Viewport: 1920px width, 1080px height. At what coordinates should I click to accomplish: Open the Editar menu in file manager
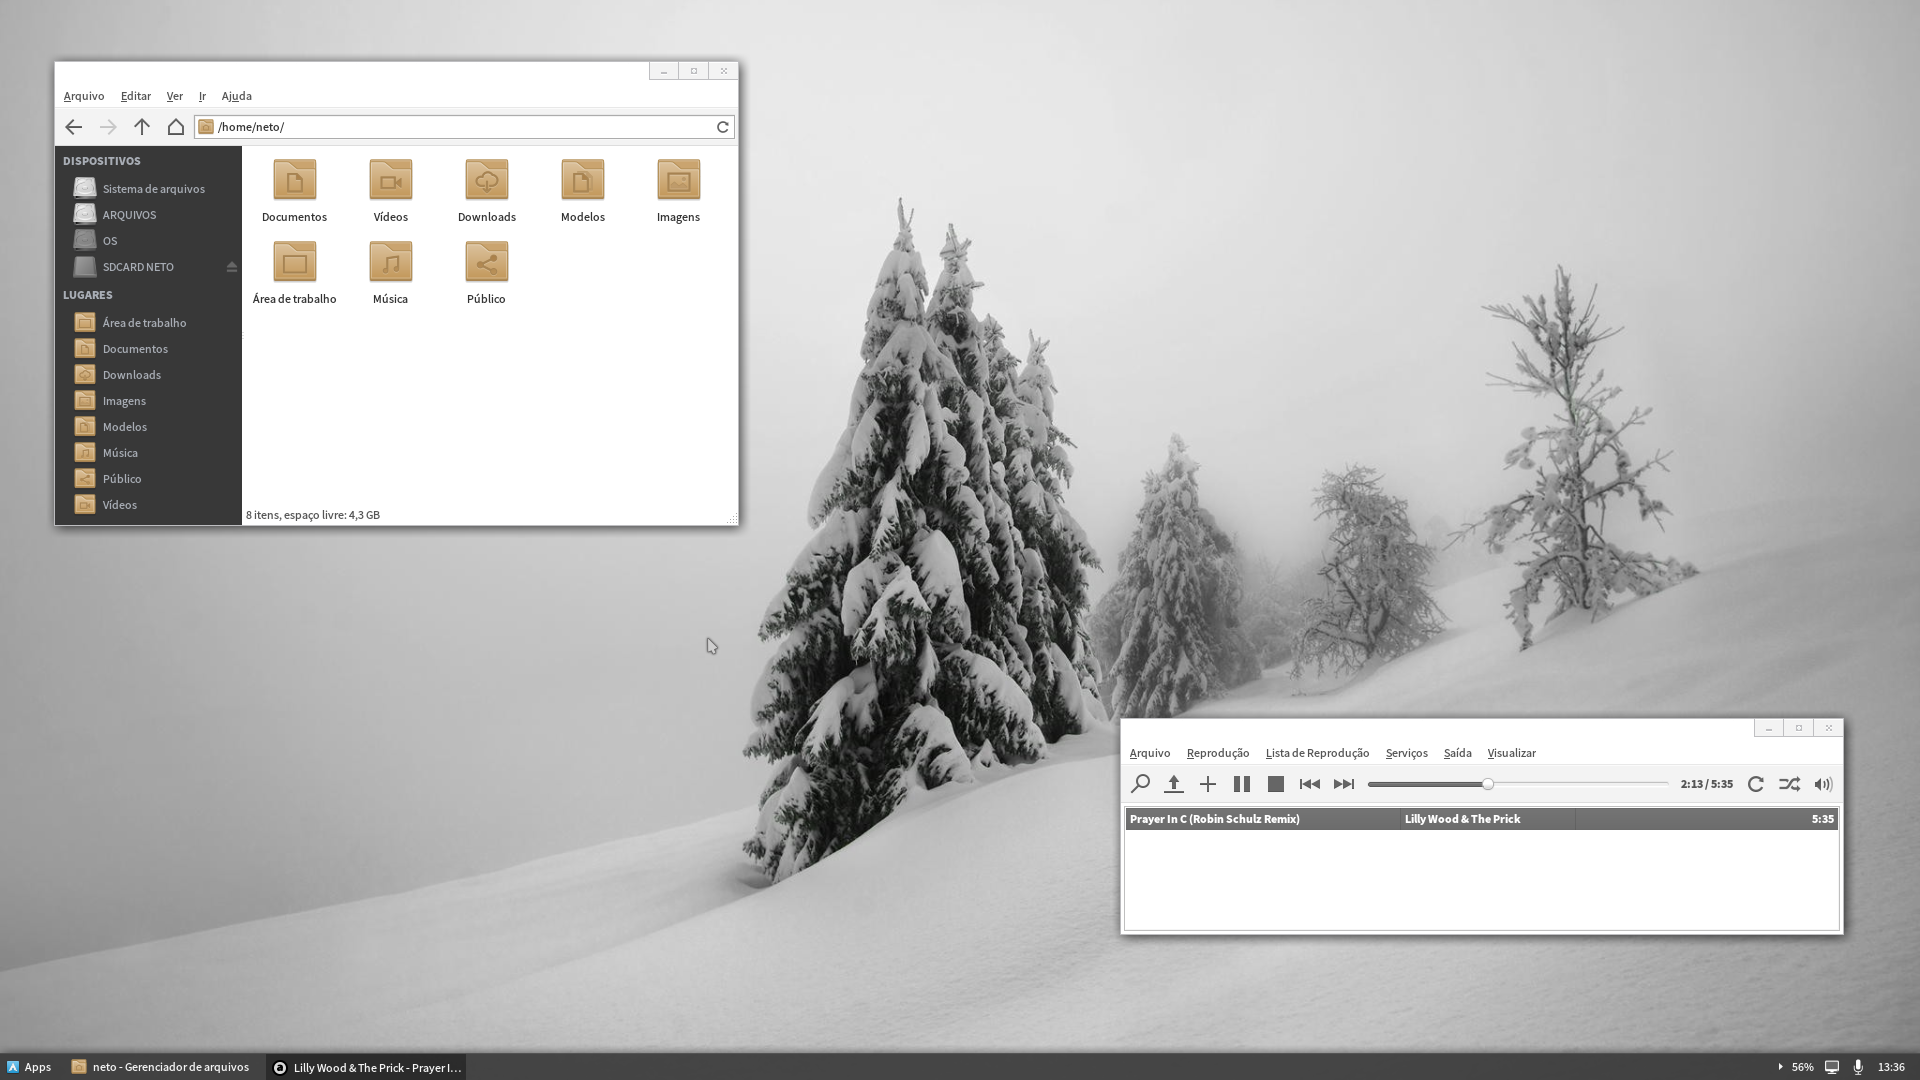[136, 96]
